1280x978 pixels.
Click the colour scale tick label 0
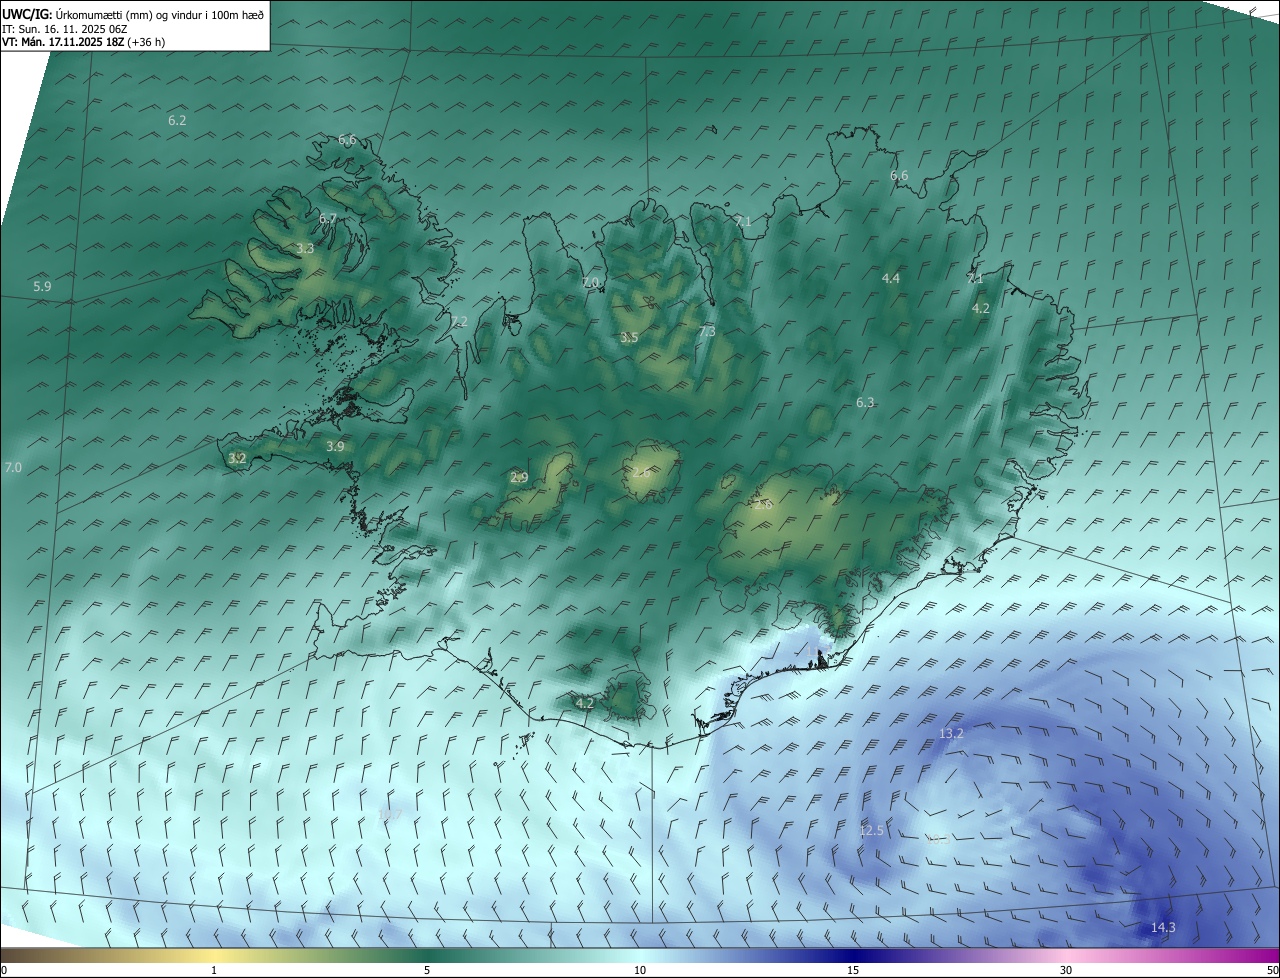point(4,971)
